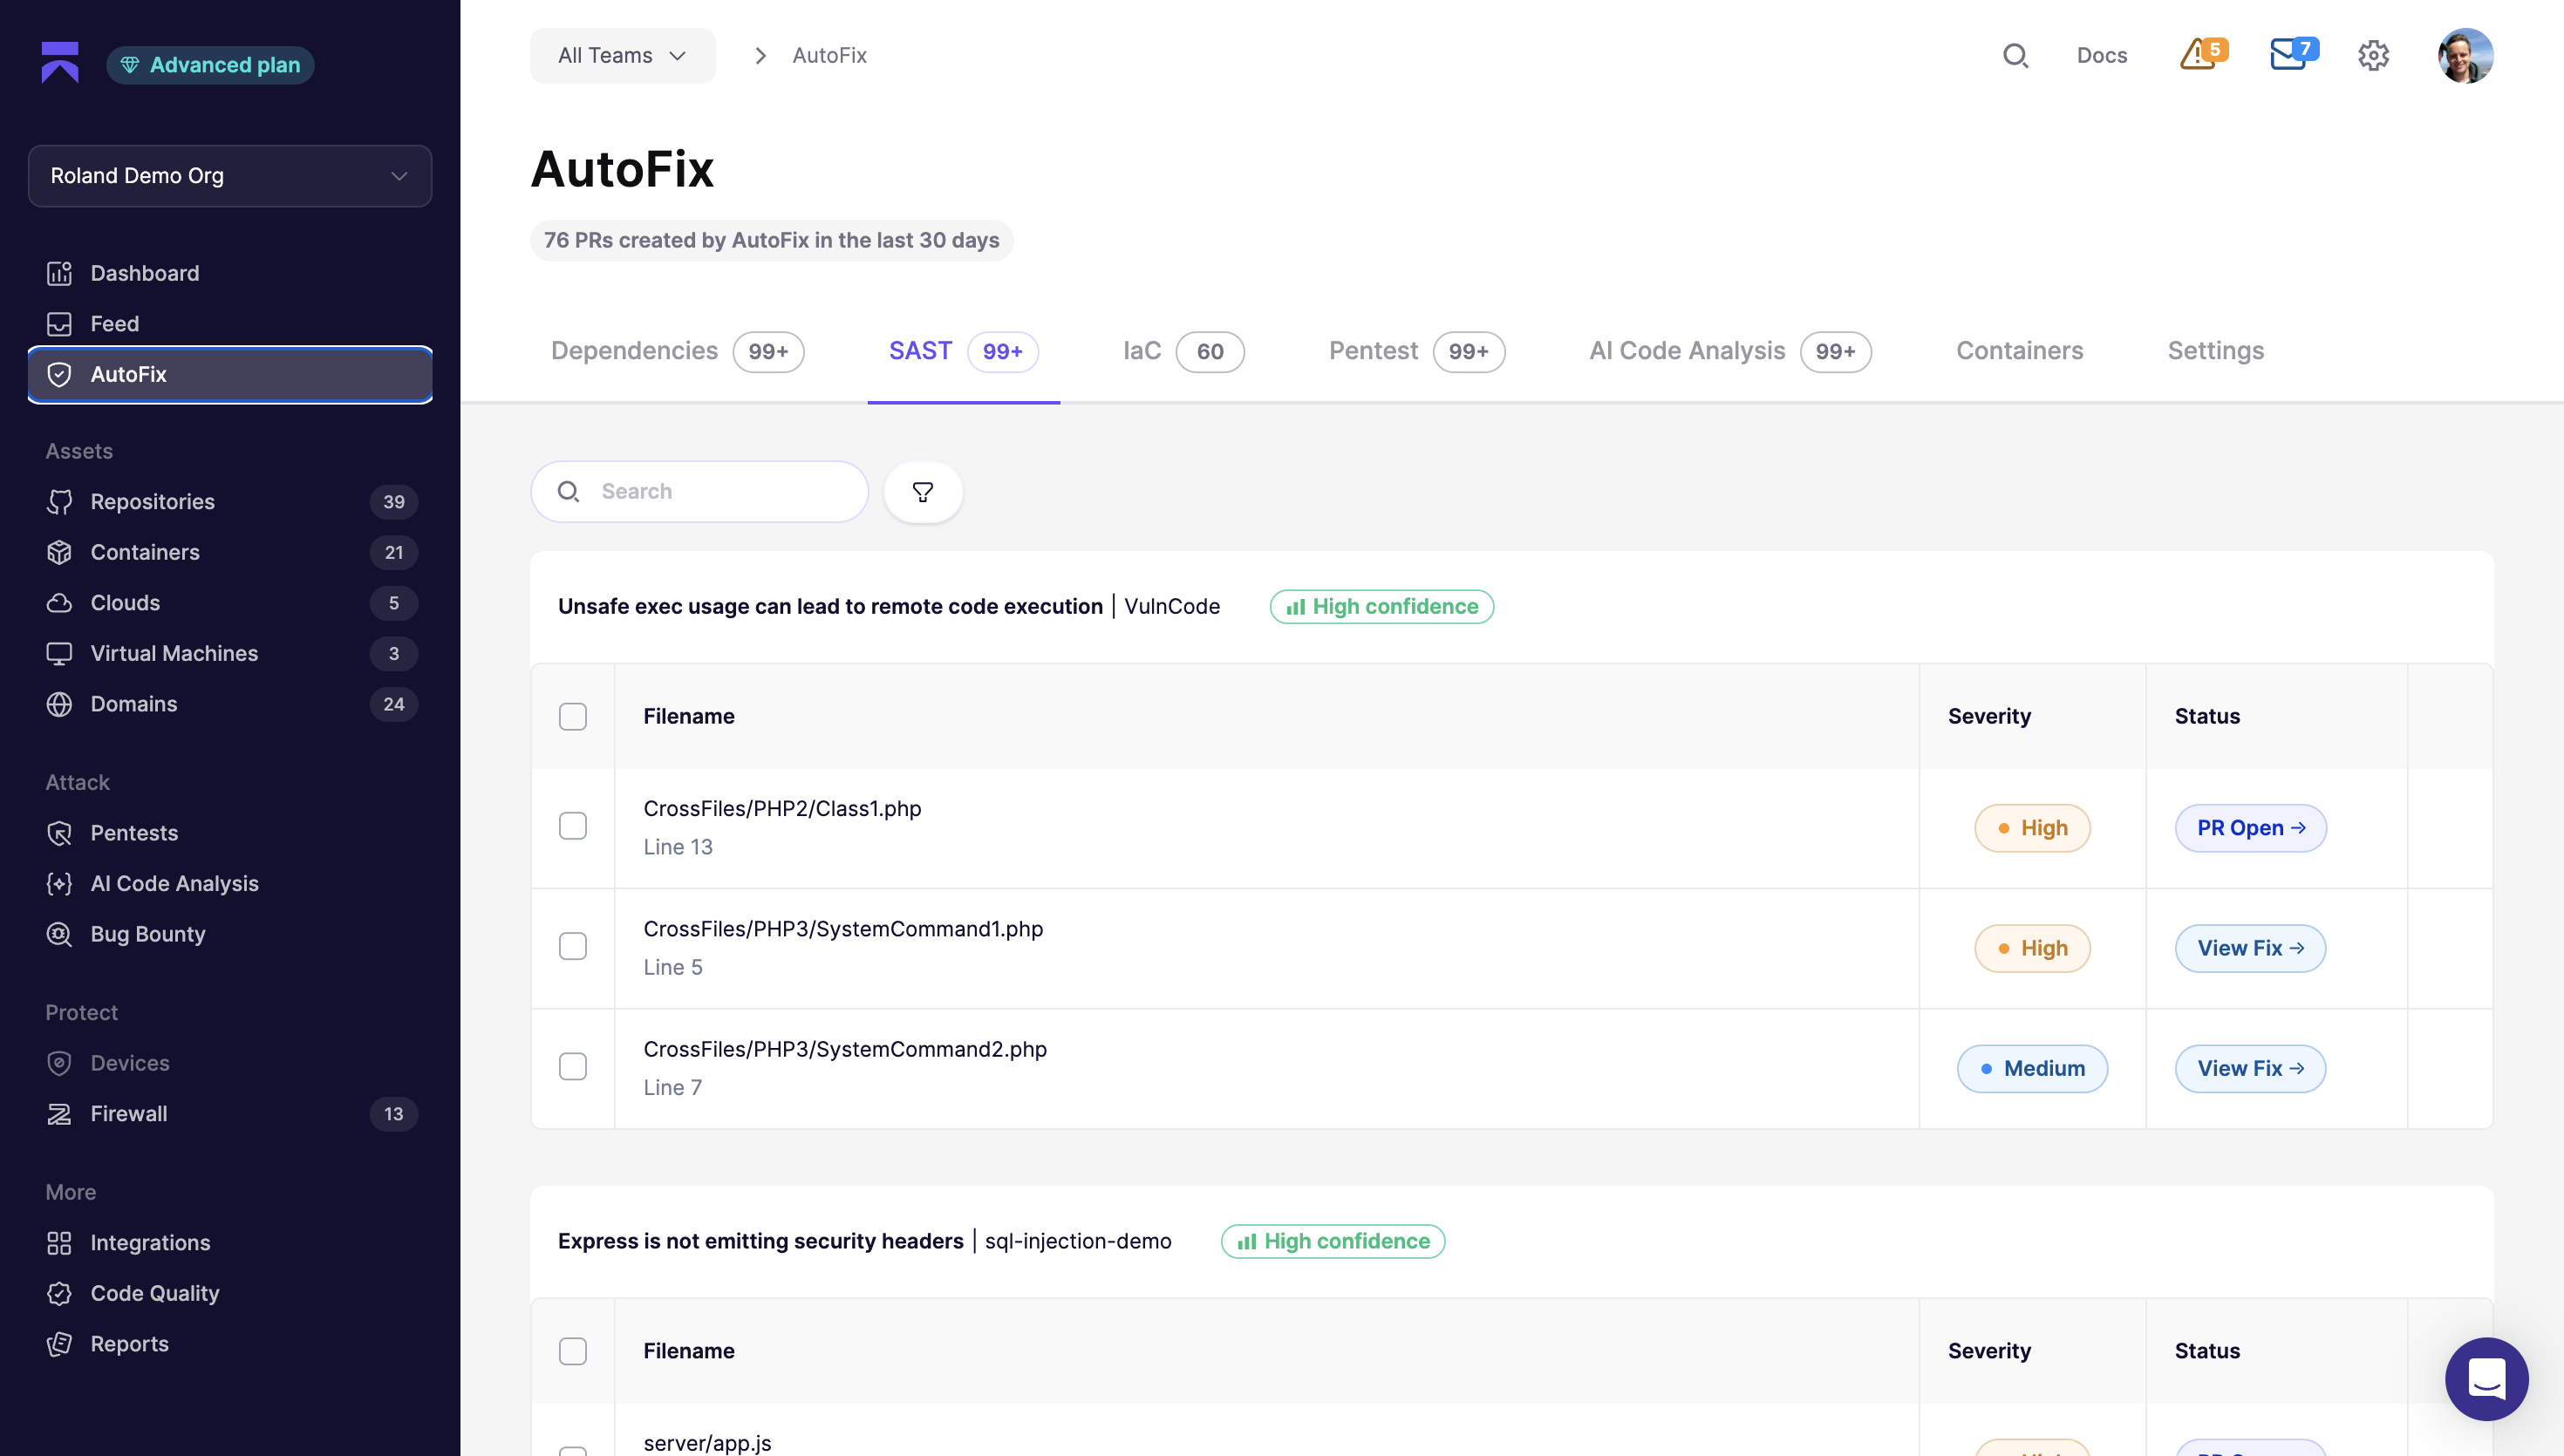Expand the All Teams dropdown
This screenshot has width=2564, height=1456.
click(x=622, y=56)
